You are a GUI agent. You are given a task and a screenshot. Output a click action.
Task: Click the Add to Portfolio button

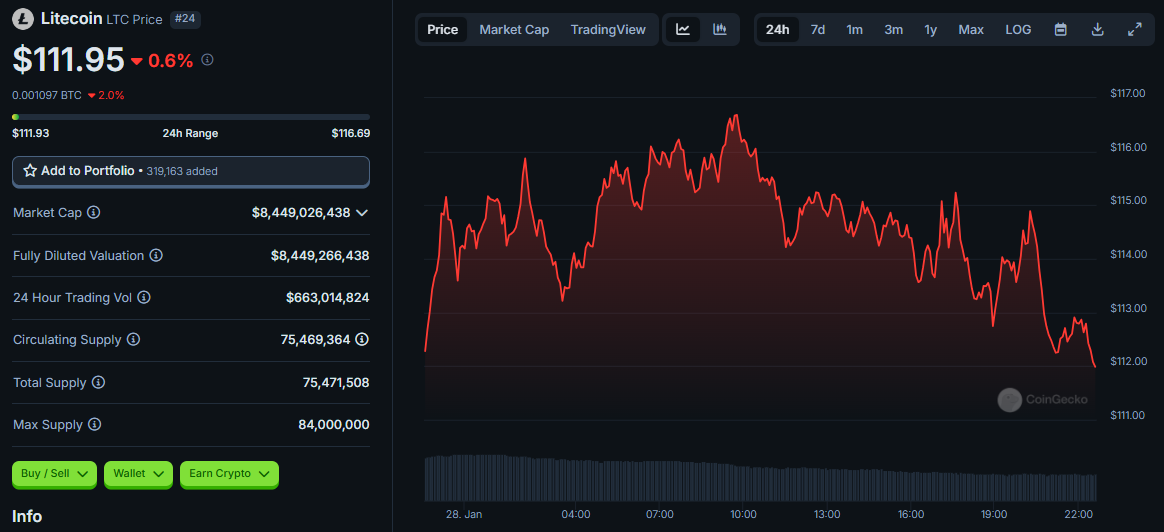(x=191, y=171)
